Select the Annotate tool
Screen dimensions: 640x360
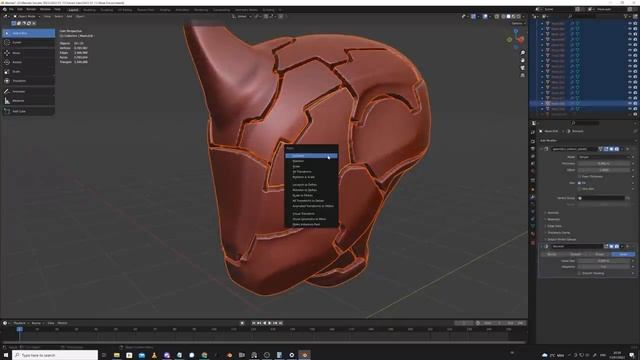(29, 91)
